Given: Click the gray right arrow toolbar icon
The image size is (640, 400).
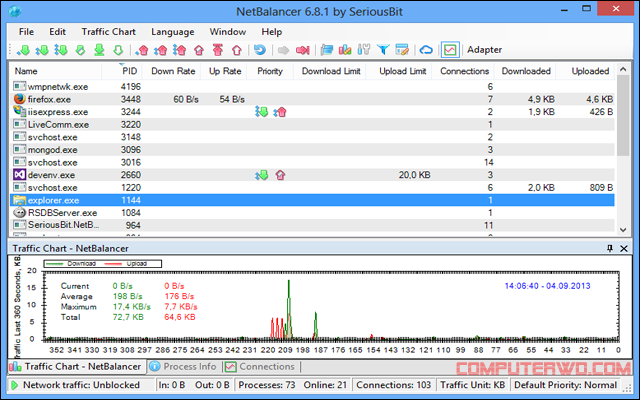Looking at the screenshot, I should (283, 50).
